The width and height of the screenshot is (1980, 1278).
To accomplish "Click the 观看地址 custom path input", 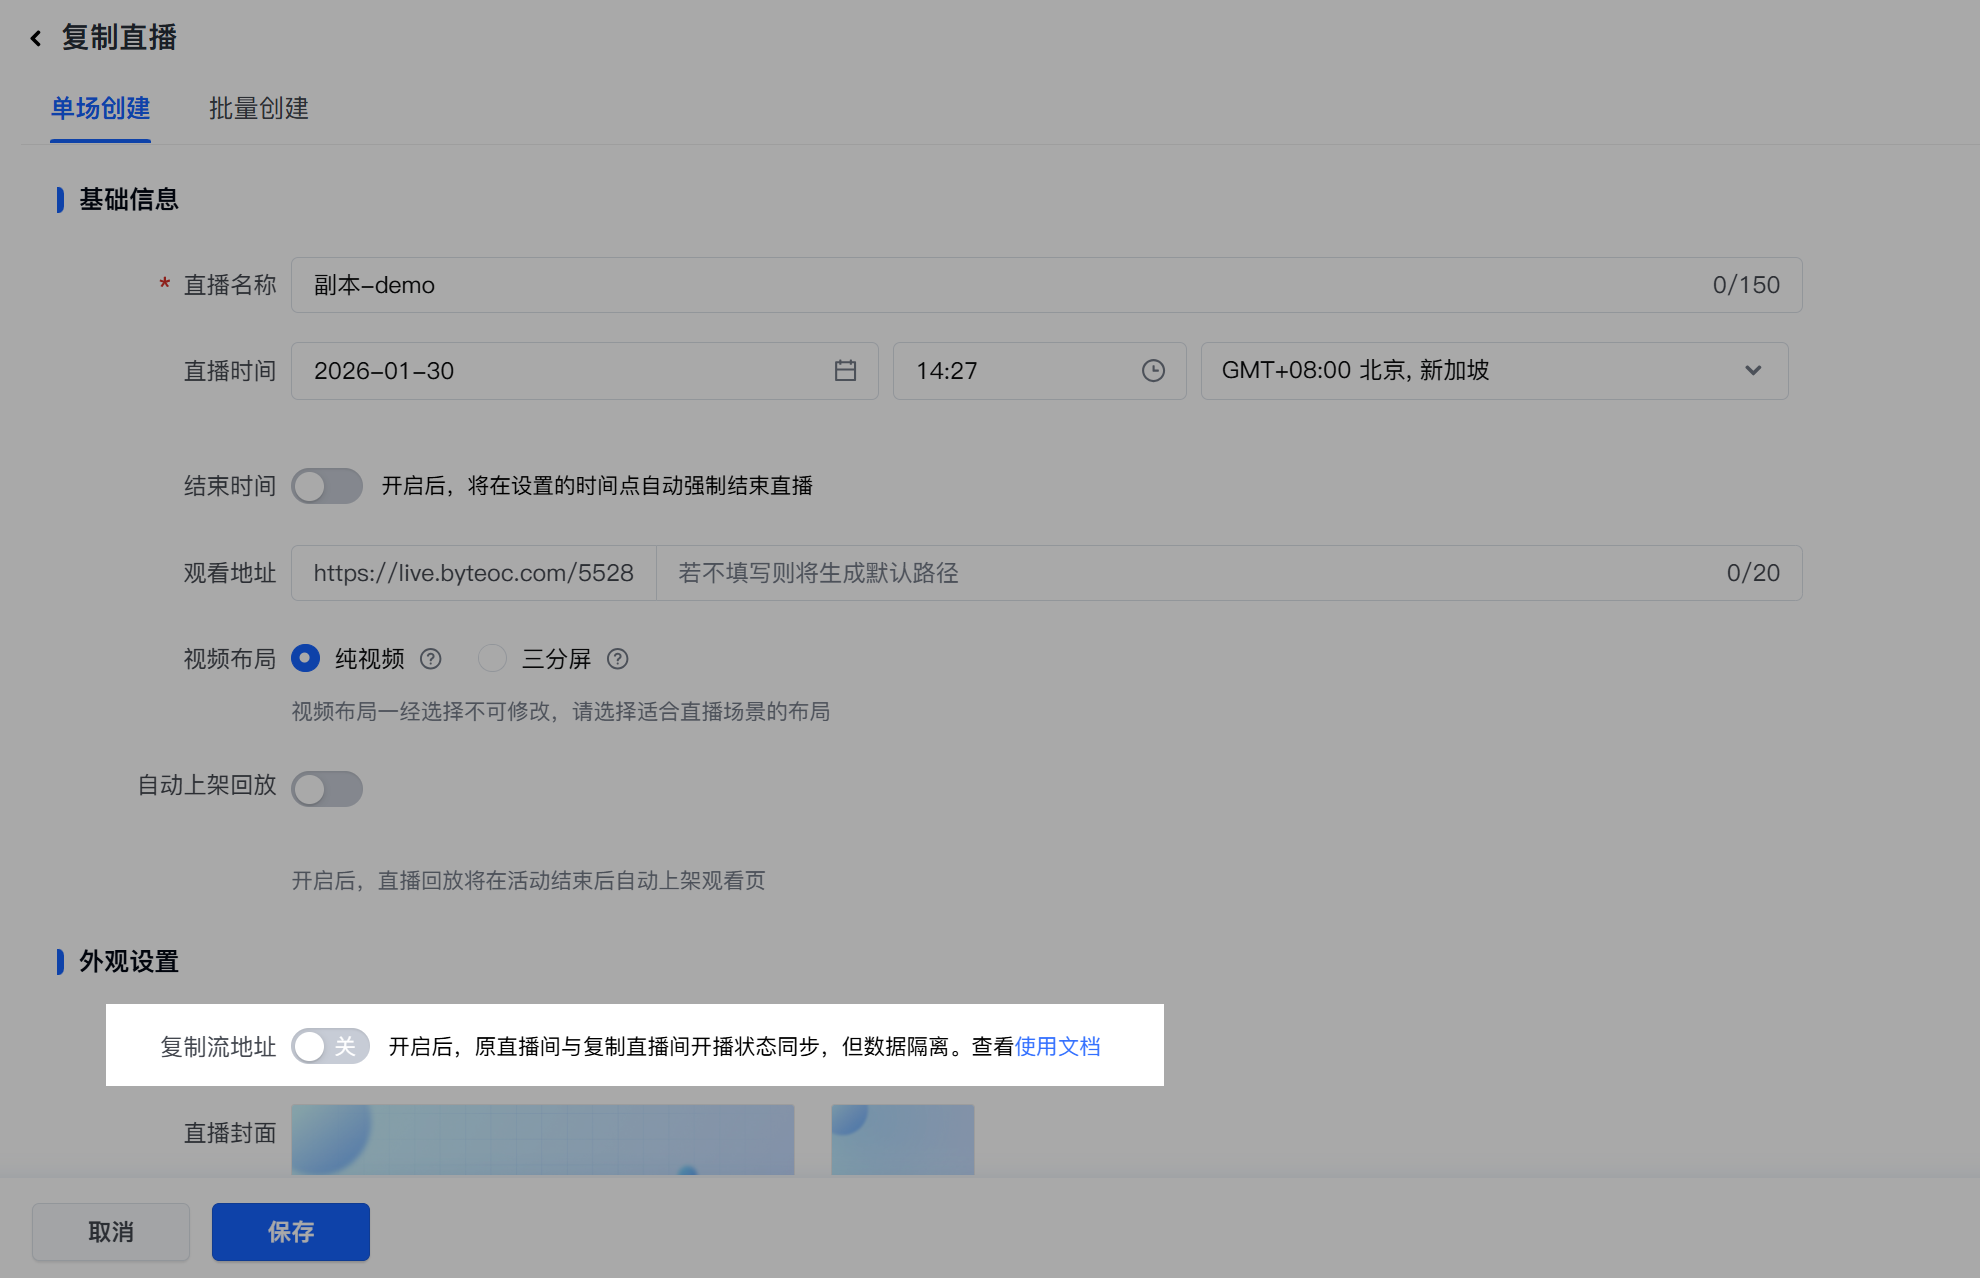I will pyautogui.click(x=1229, y=573).
